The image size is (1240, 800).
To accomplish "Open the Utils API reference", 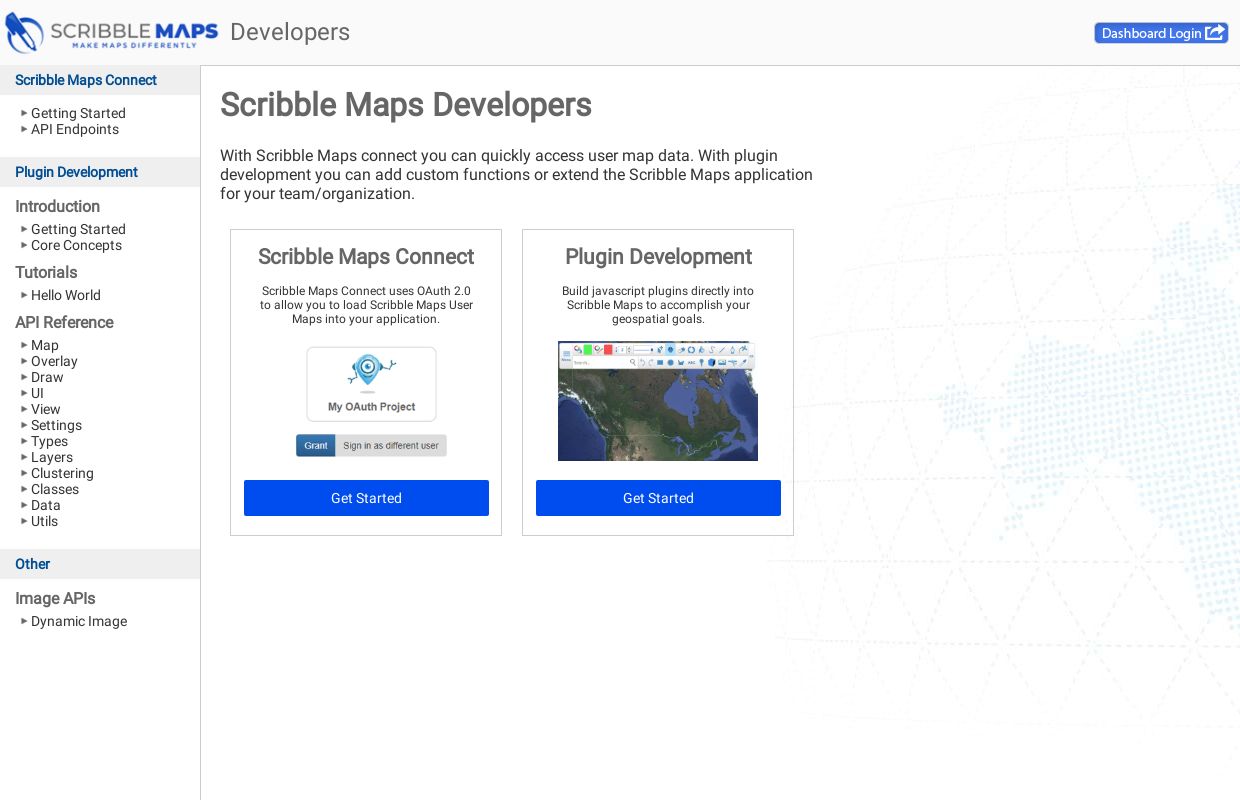I will click(44, 521).
